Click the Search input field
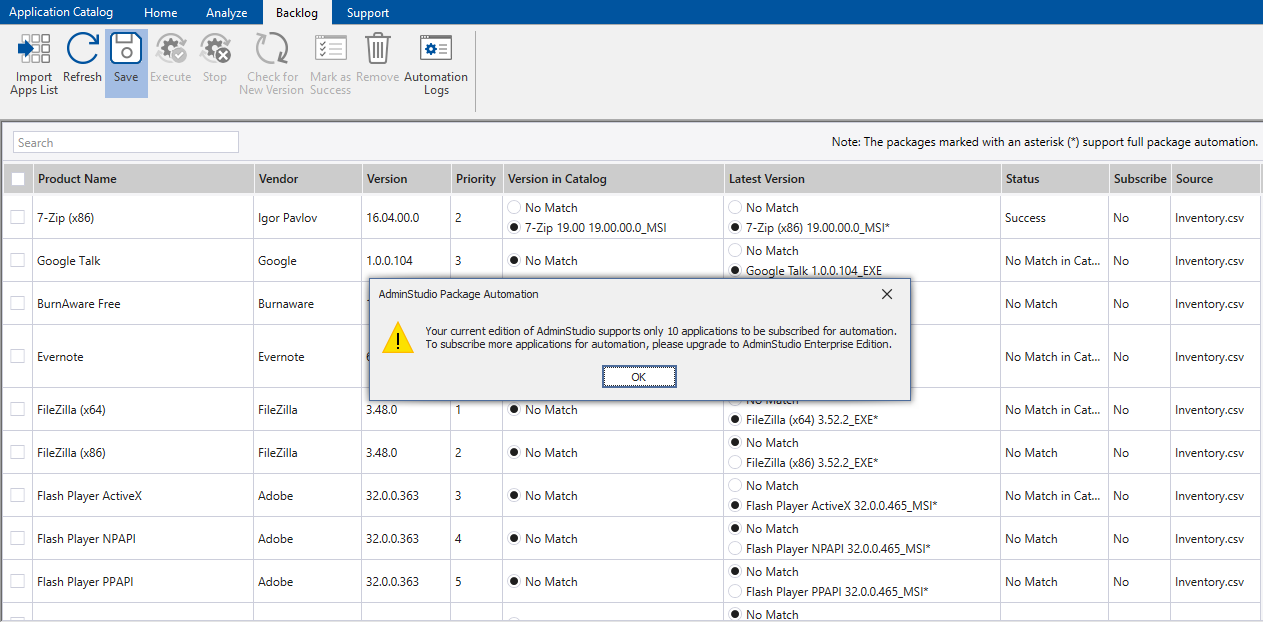The width and height of the screenshot is (1263, 623). [x=126, y=142]
